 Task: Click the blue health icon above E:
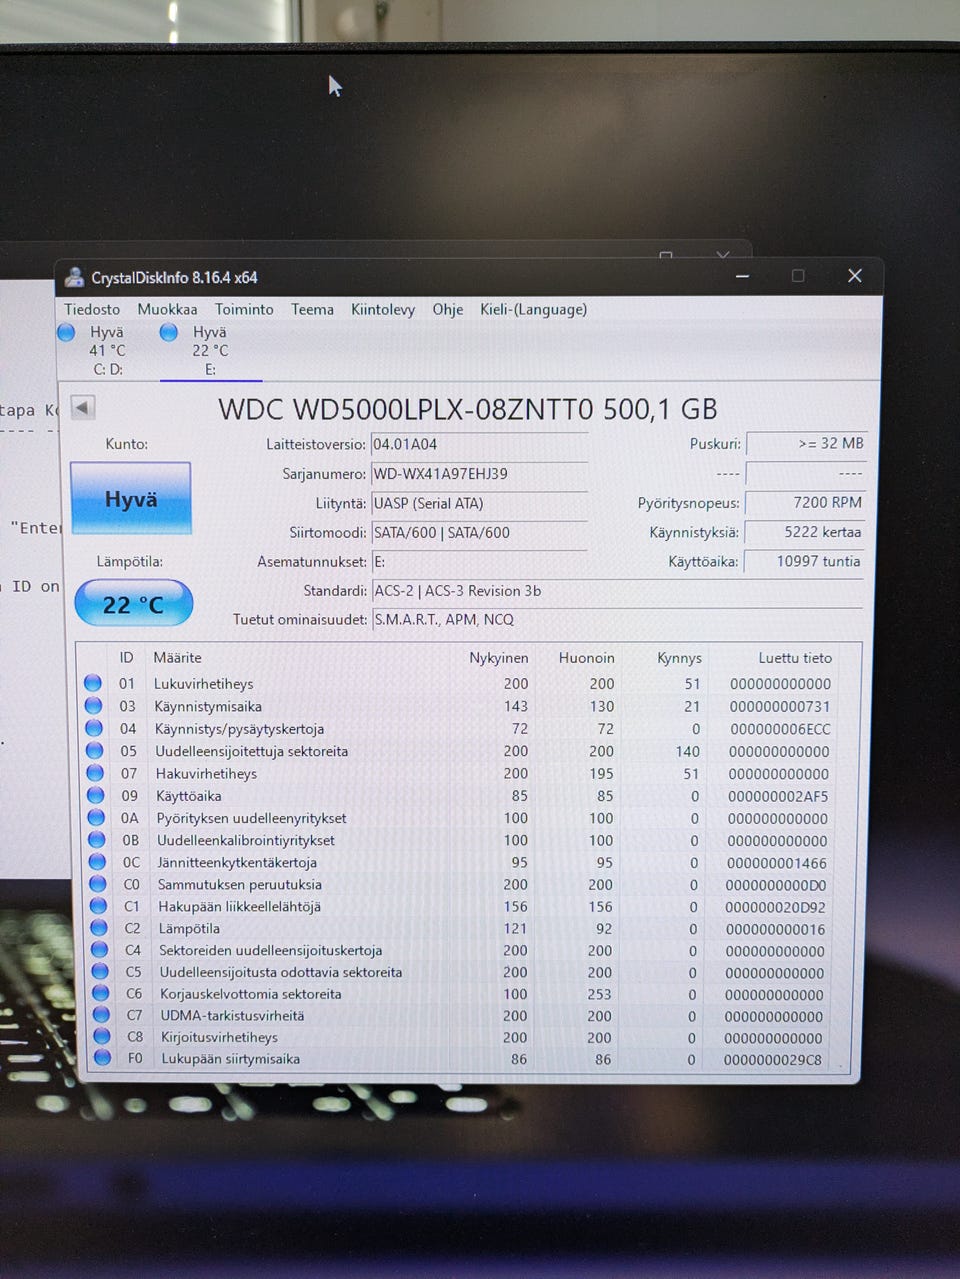pyautogui.click(x=169, y=332)
